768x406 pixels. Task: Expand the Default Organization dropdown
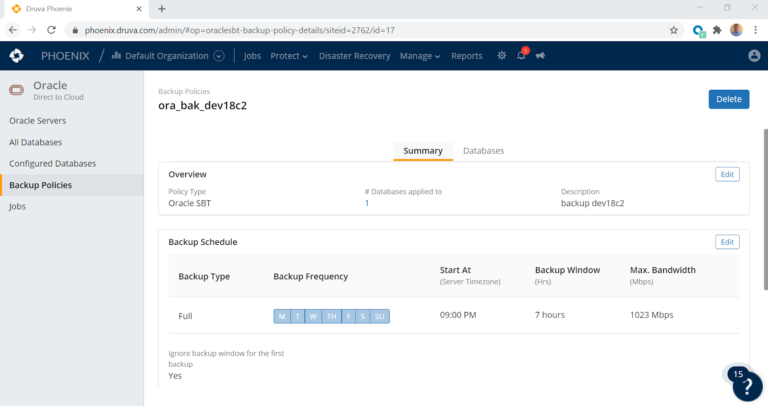(173, 56)
